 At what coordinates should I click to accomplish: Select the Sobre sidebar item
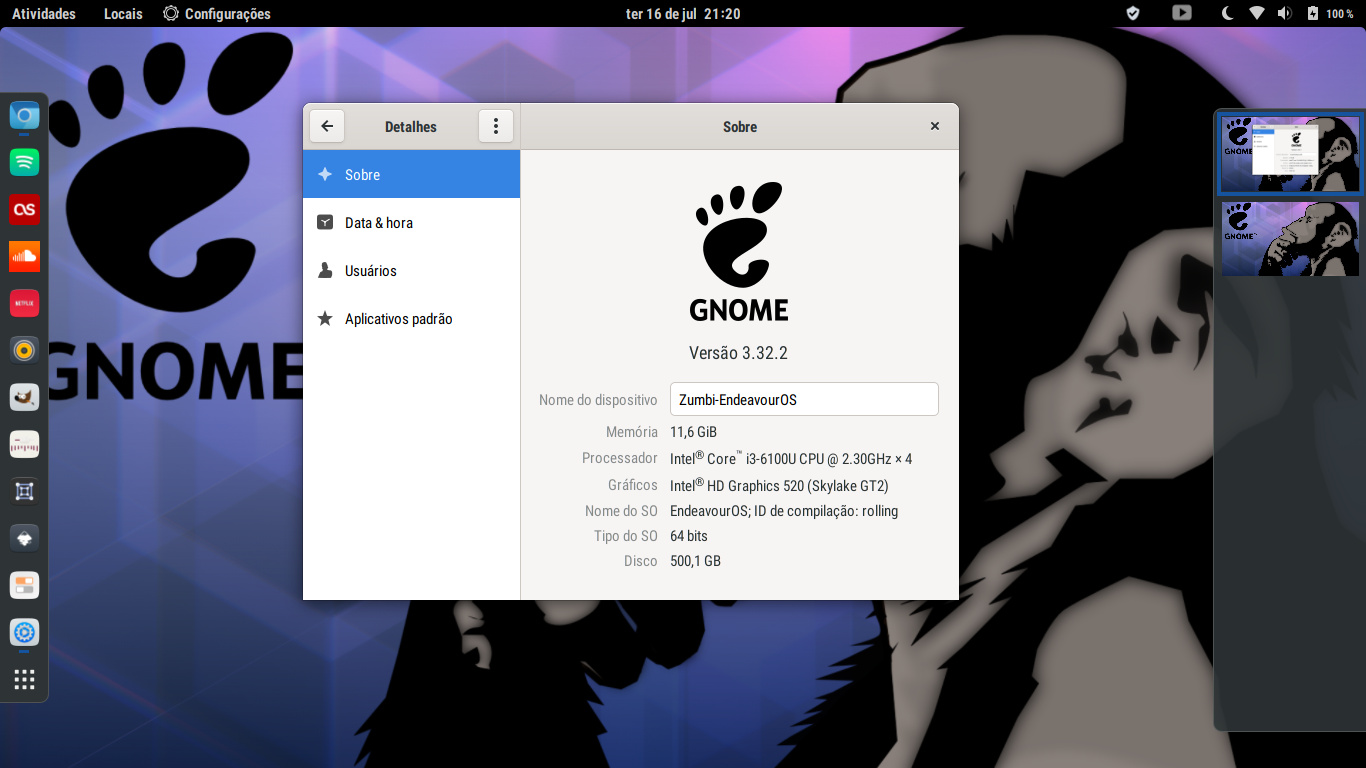tap(412, 174)
